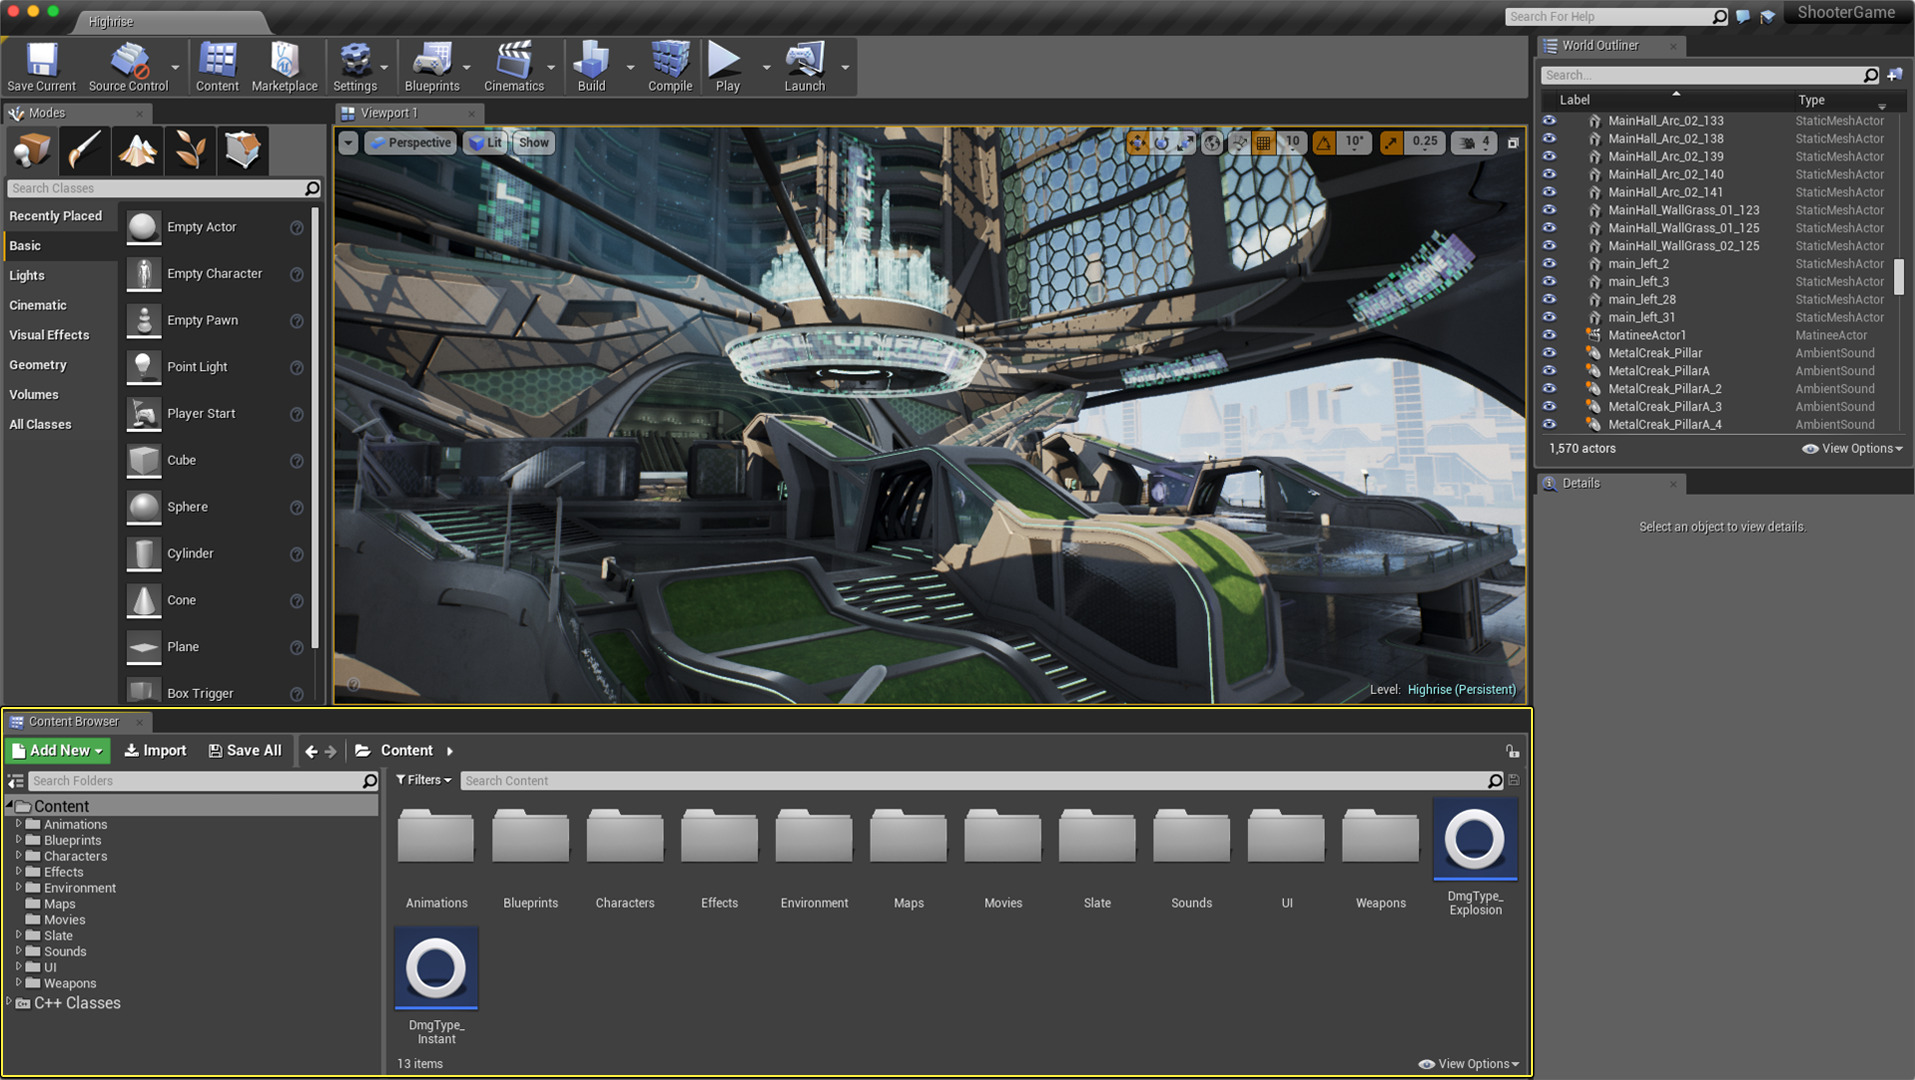The width and height of the screenshot is (1915, 1080).
Task: Toggle visibility of MetalCreak_Pillar actor
Action: [x=1549, y=353]
